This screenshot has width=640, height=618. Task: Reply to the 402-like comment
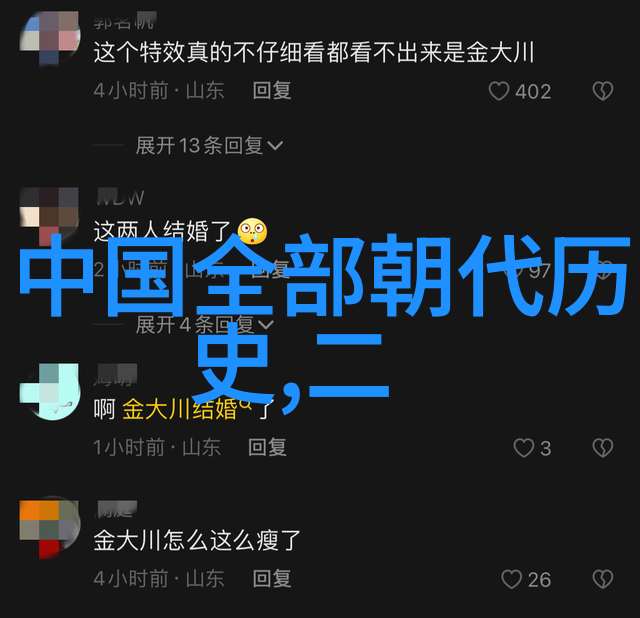click(272, 90)
